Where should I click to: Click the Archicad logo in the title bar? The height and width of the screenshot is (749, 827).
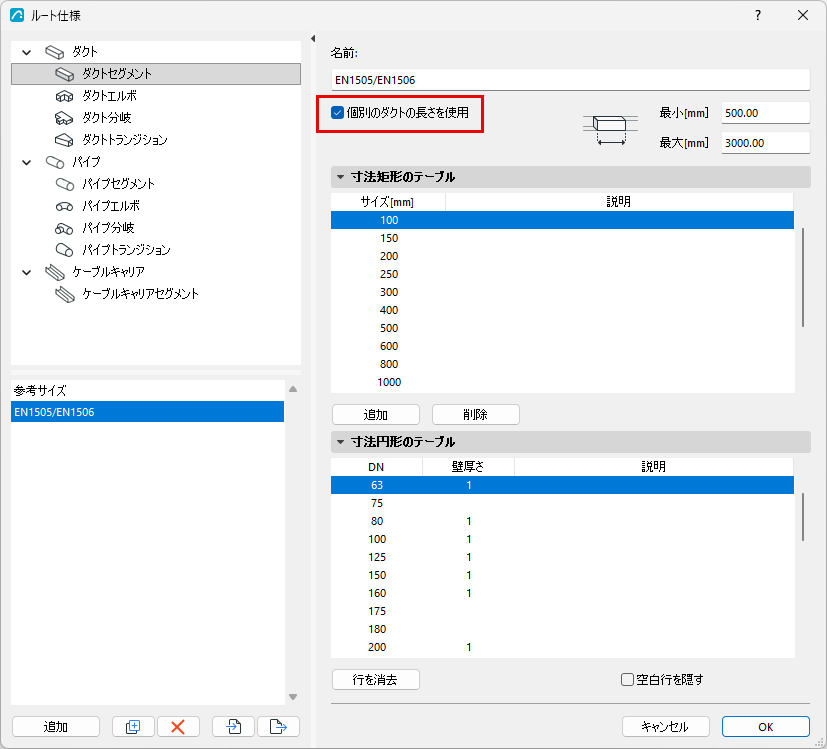(17, 15)
